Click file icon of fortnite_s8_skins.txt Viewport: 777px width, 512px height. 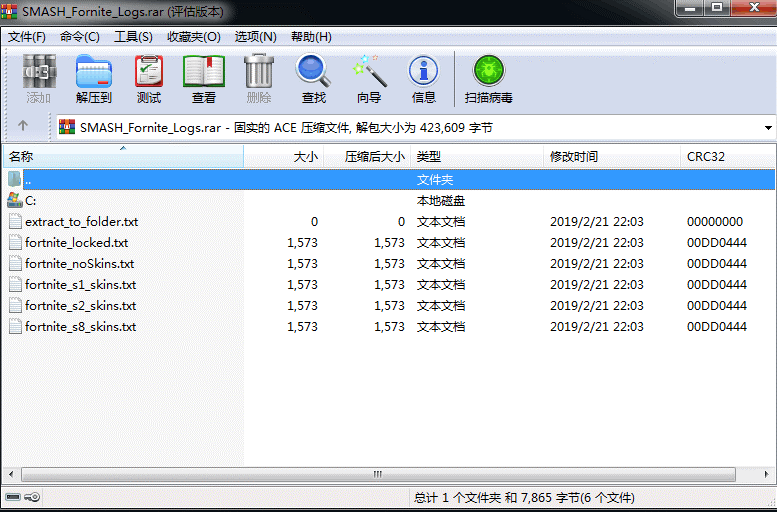tap(15, 327)
